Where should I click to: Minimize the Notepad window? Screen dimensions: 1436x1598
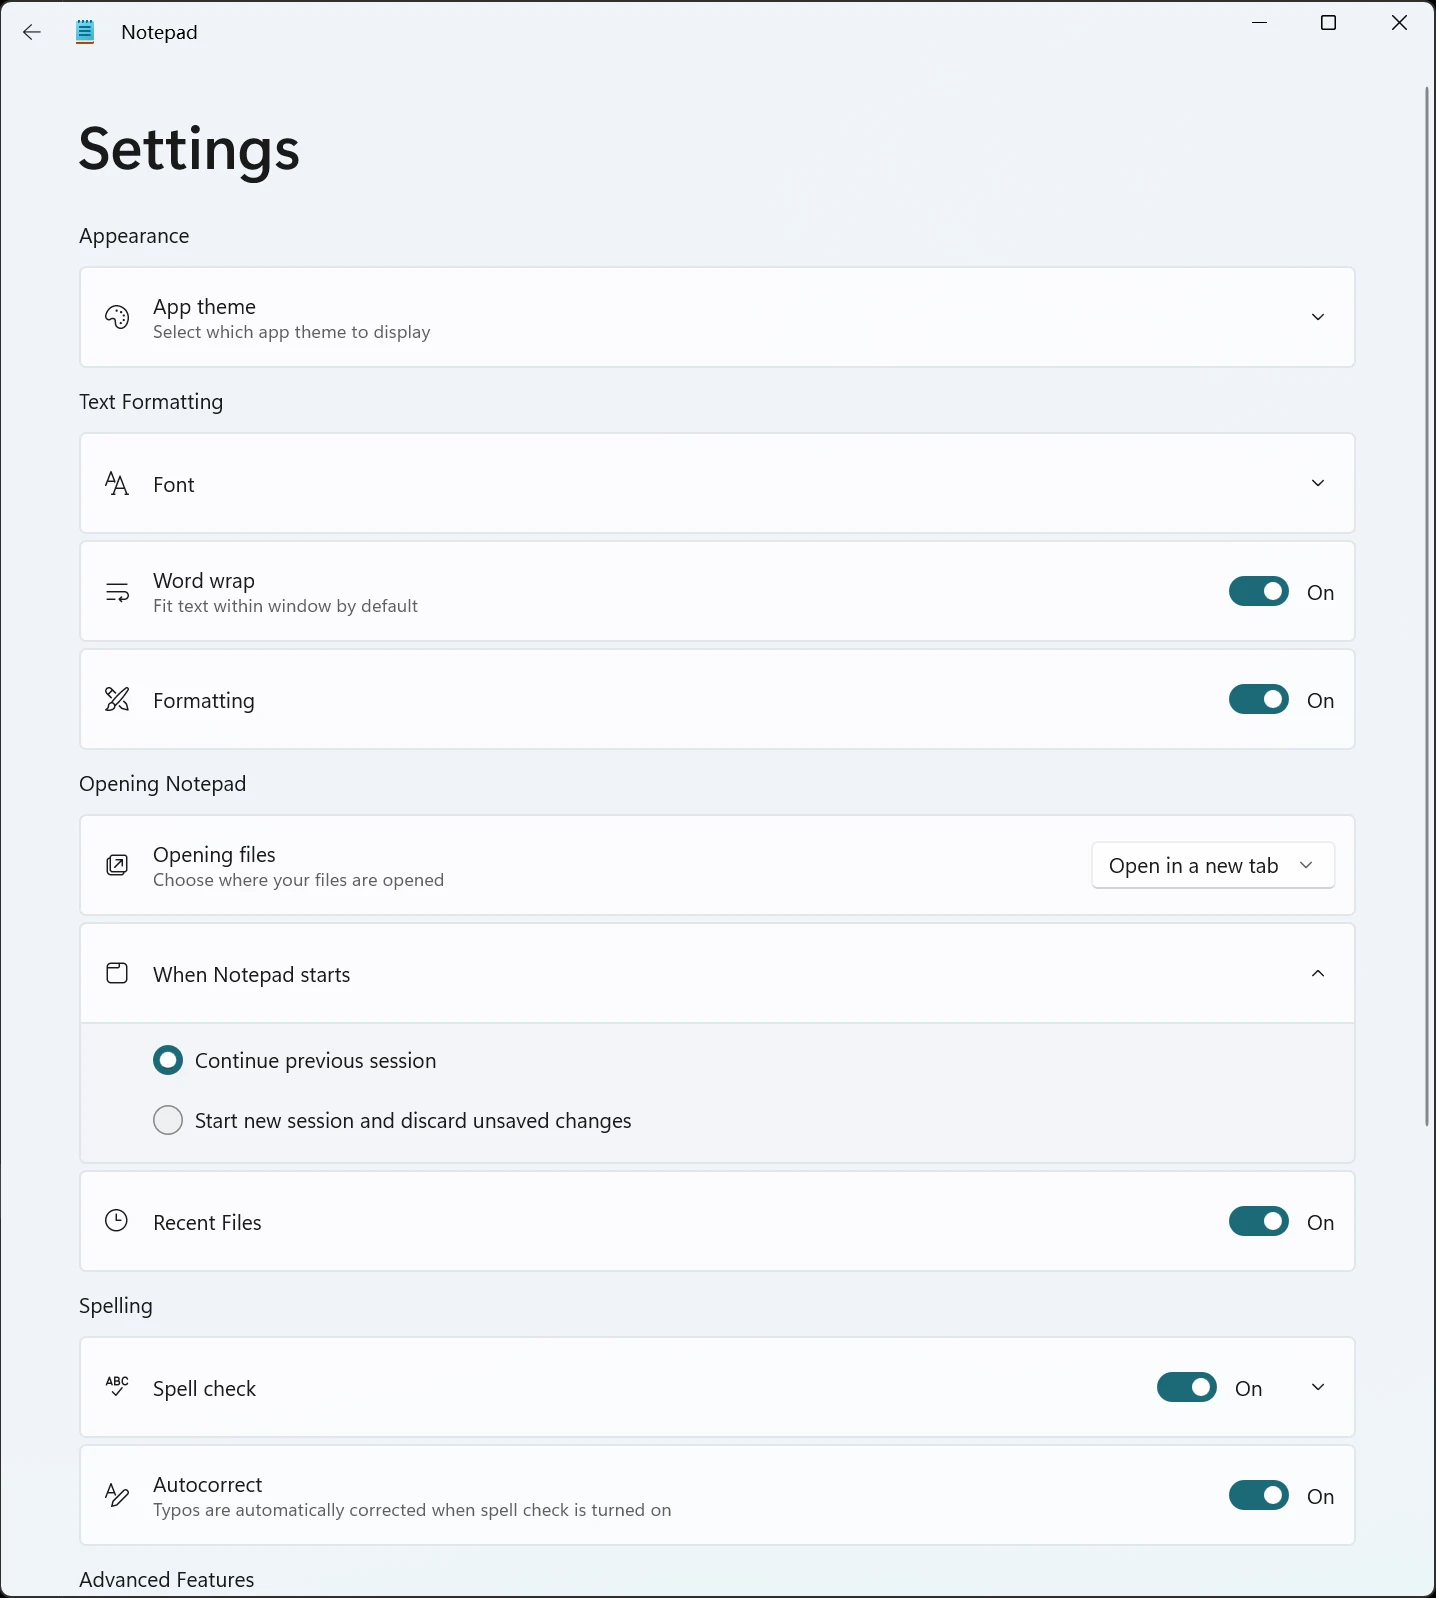[x=1260, y=23]
